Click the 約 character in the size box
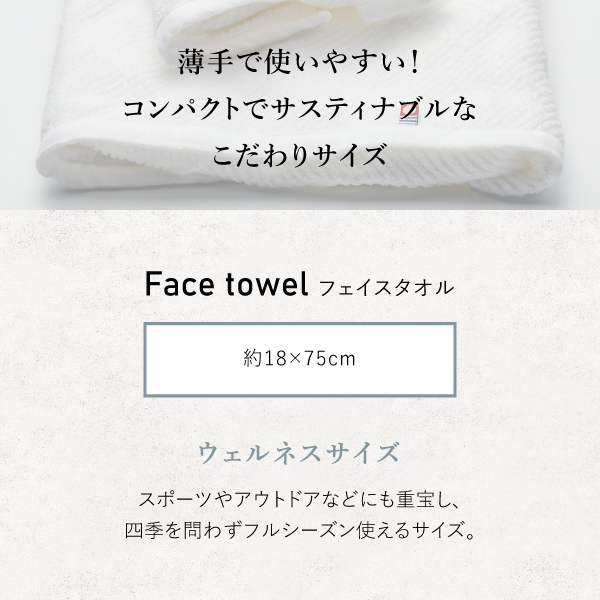Viewport: 600px width, 600px height. (x=252, y=359)
